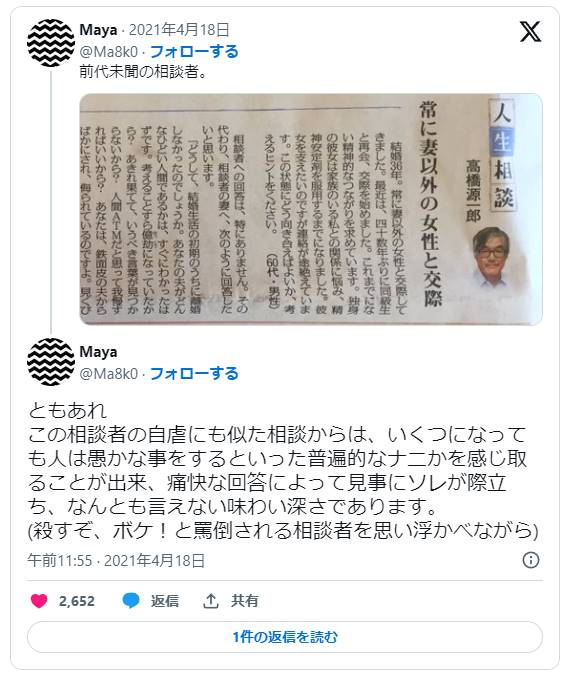Follow Maya via the second フォローする link
Screen dimensions: 575x680
coord(194,373)
